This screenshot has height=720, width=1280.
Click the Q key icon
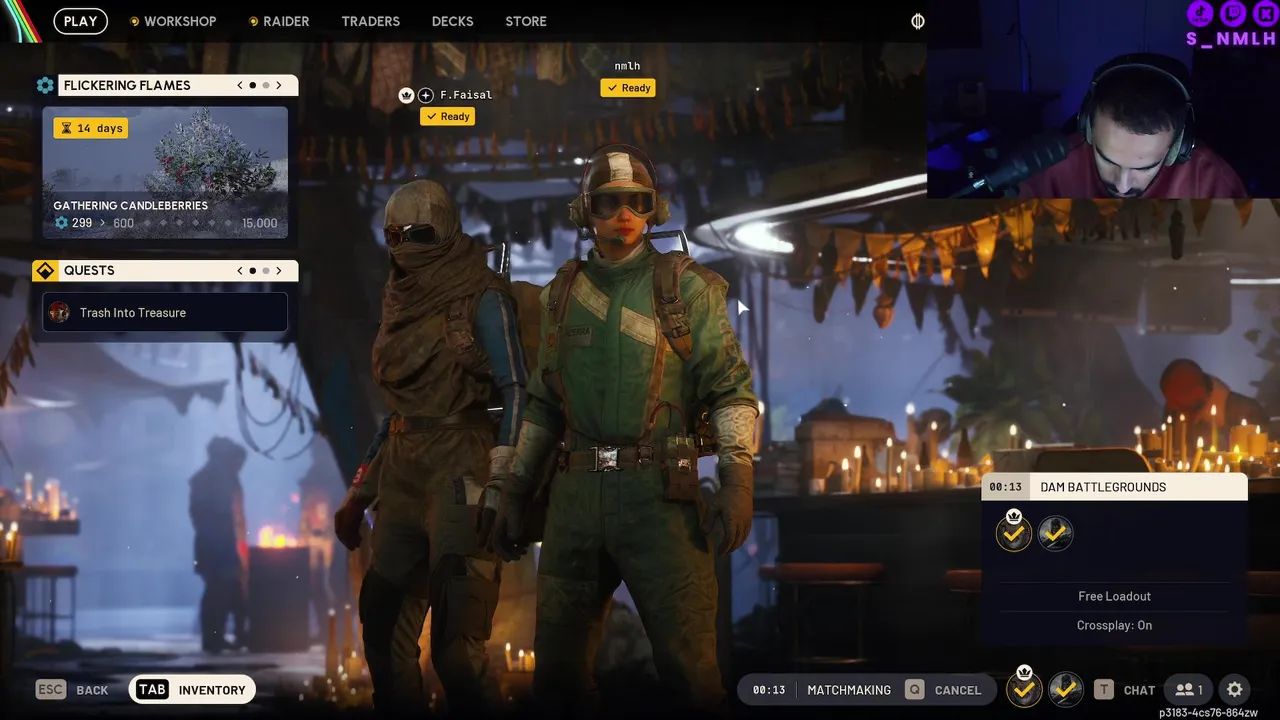pos(914,689)
